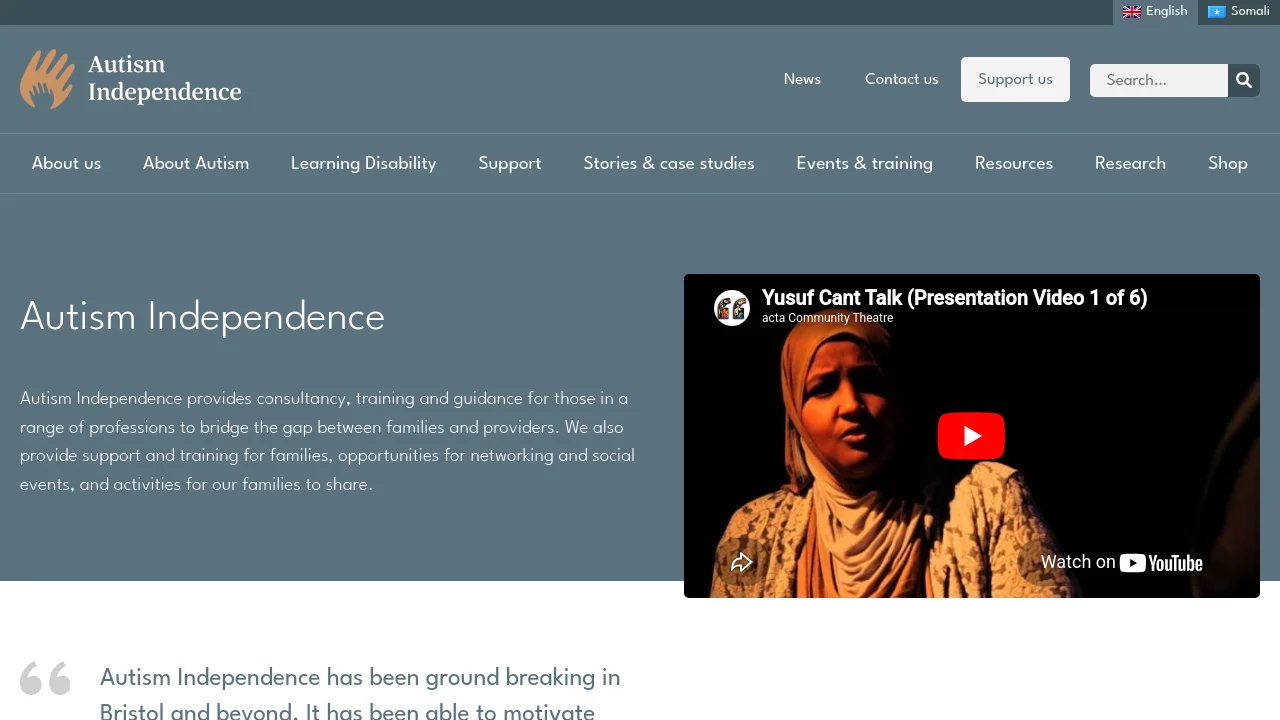Image resolution: width=1280 pixels, height=720 pixels.
Task: Open the acta Community Theatre channel avatar
Action: pos(732,308)
